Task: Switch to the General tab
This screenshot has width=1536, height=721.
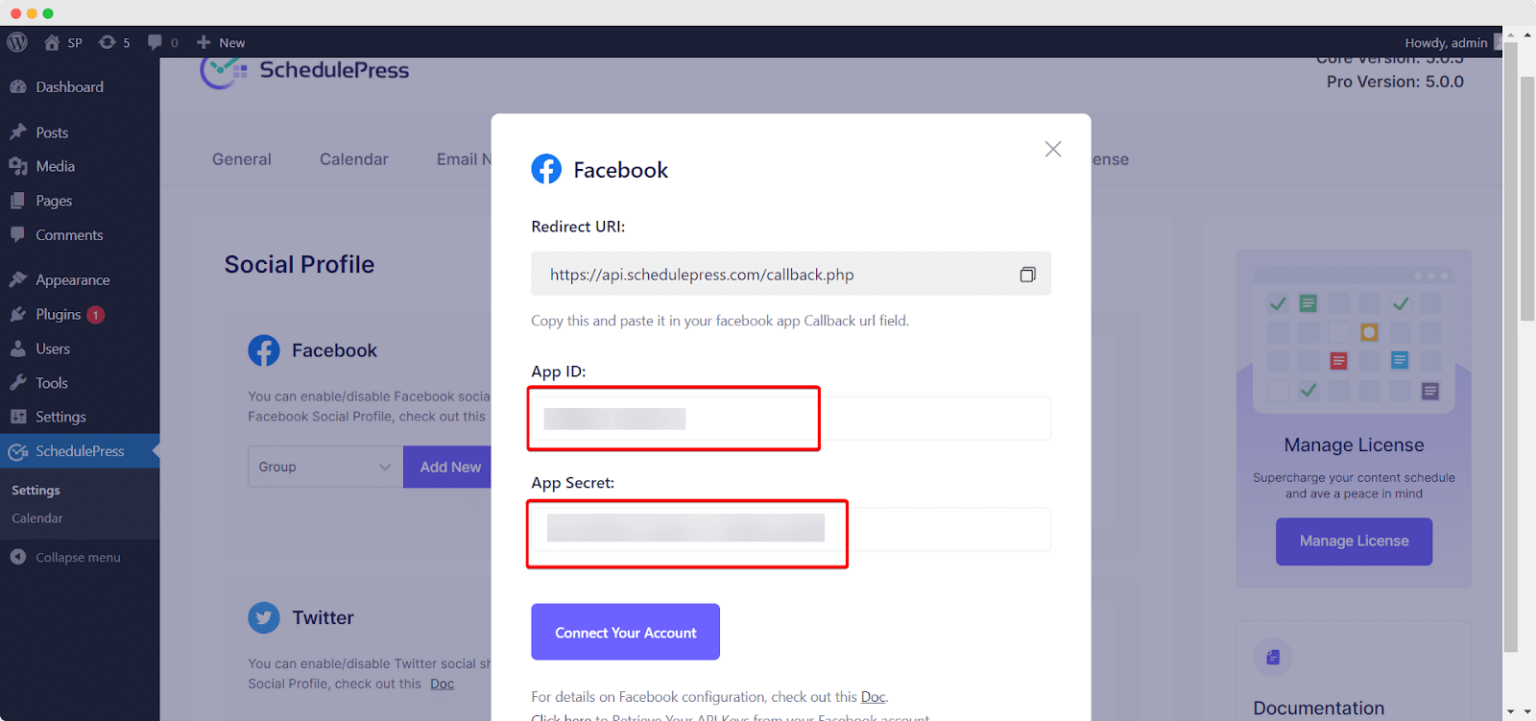Action: [x=241, y=158]
